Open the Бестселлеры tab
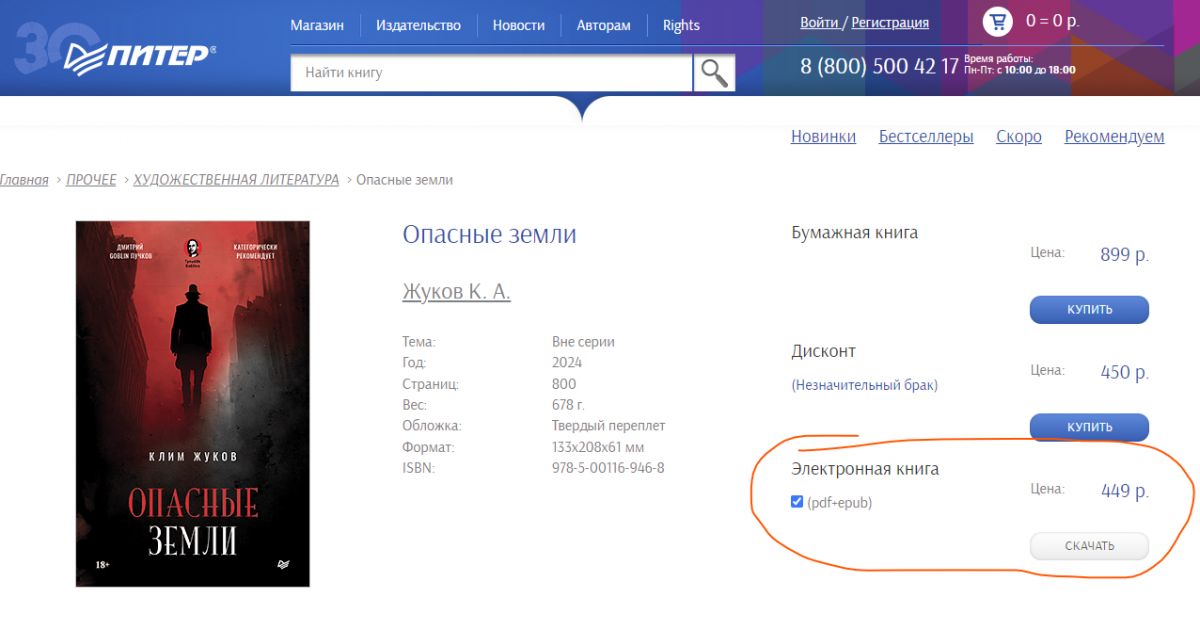 (x=926, y=137)
